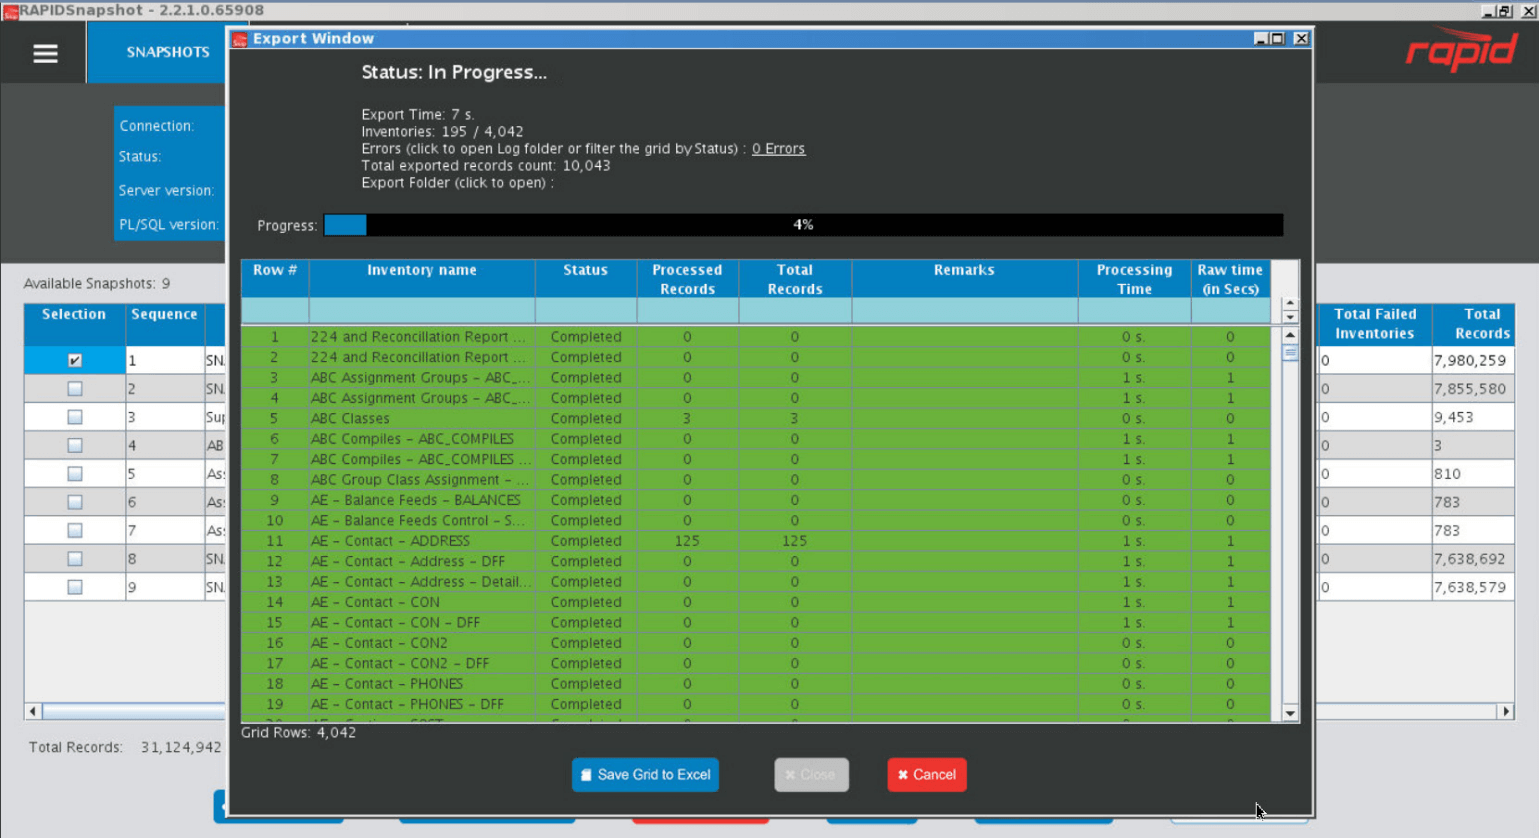Screen dimensions: 1539x838
Task: Check the box for snapshot sequence 6
Action: (x=75, y=502)
